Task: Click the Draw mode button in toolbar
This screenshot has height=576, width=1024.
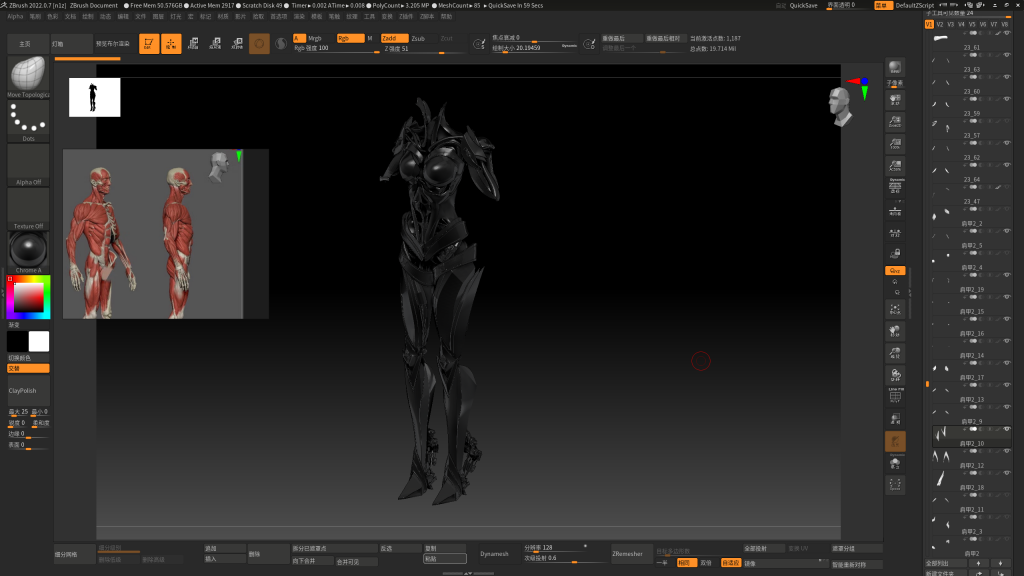Action: pos(171,43)
